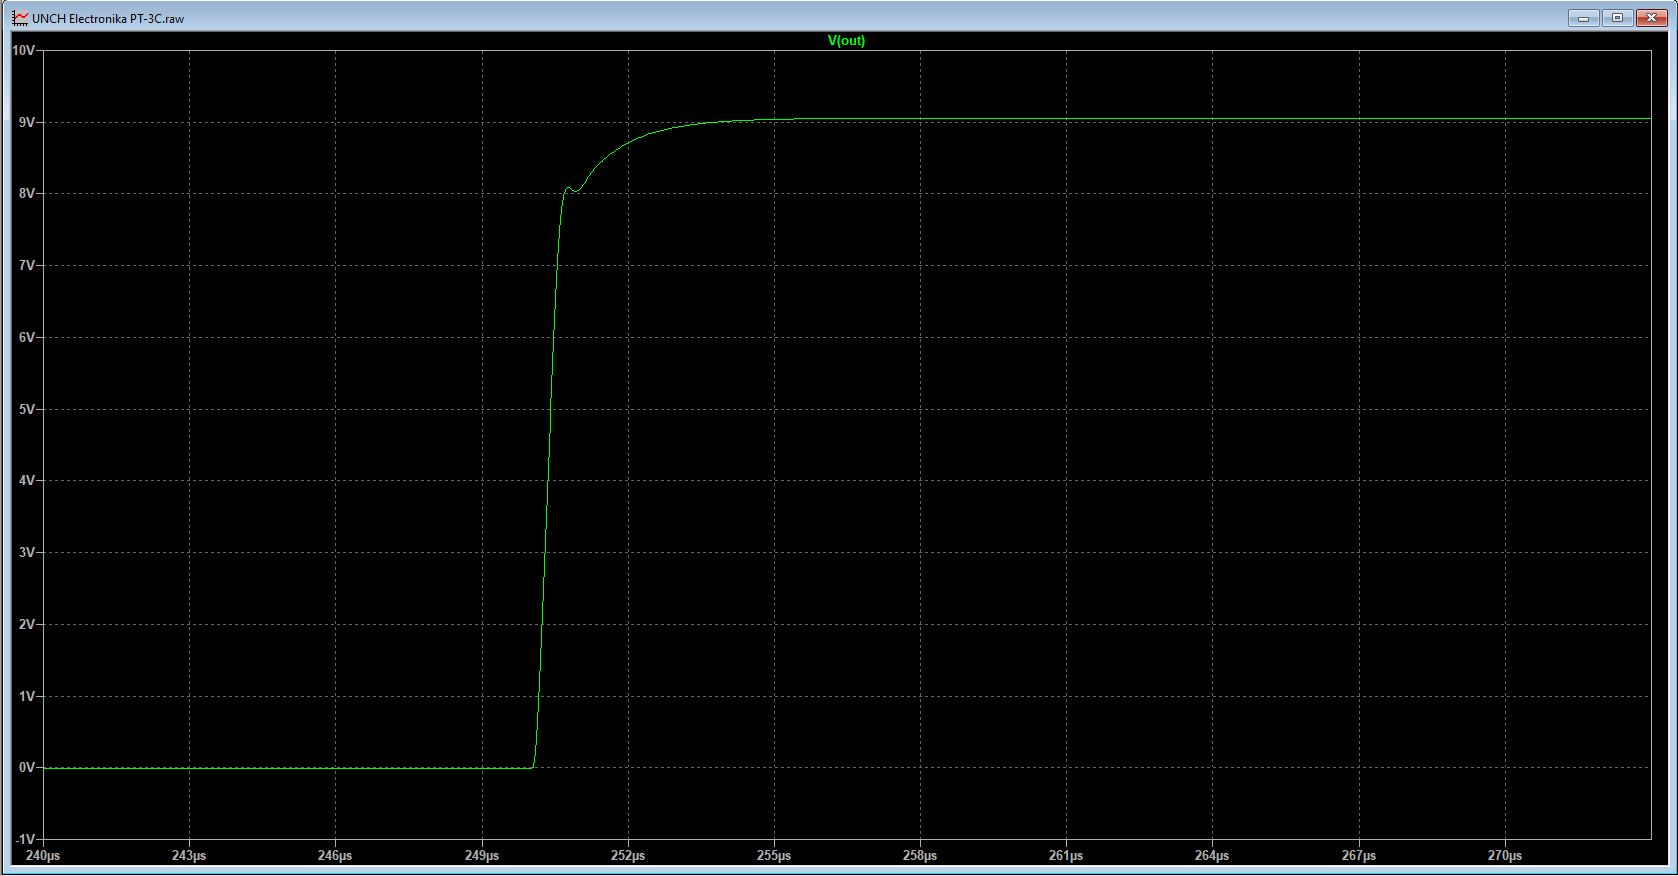Viewport: 1678px width, 876px height.
Task: Click the 3V vertical axis label
Action: [x=27, y=553]
